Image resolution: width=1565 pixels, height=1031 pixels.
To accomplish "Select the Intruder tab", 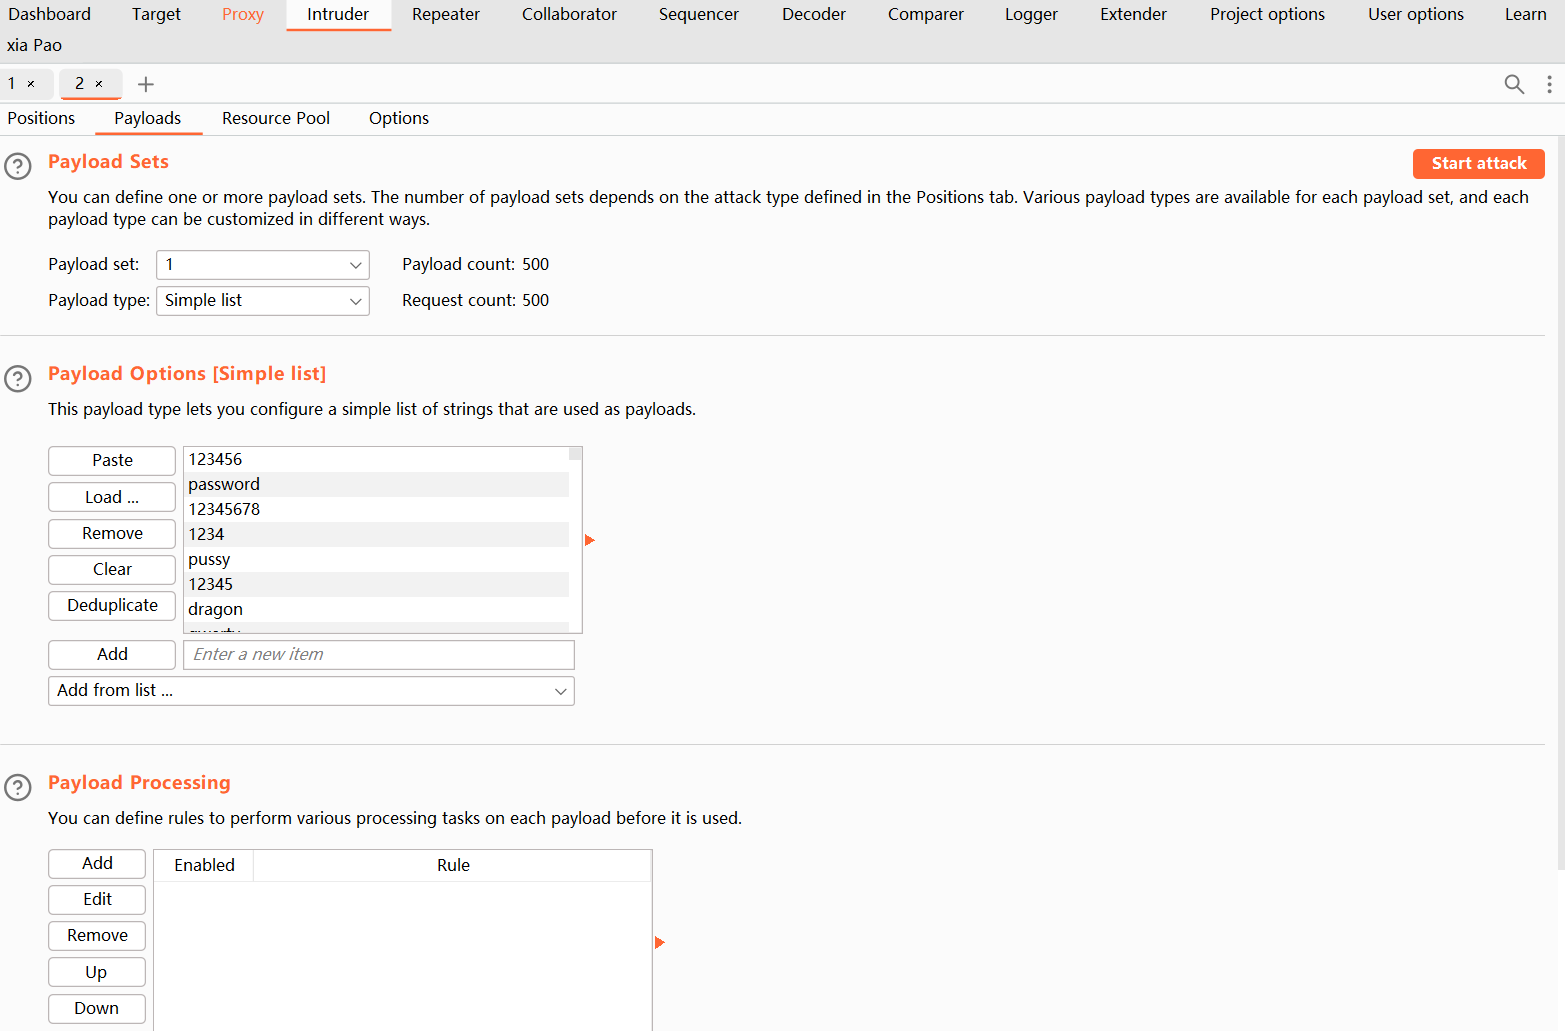I will (x=338, y=14).
